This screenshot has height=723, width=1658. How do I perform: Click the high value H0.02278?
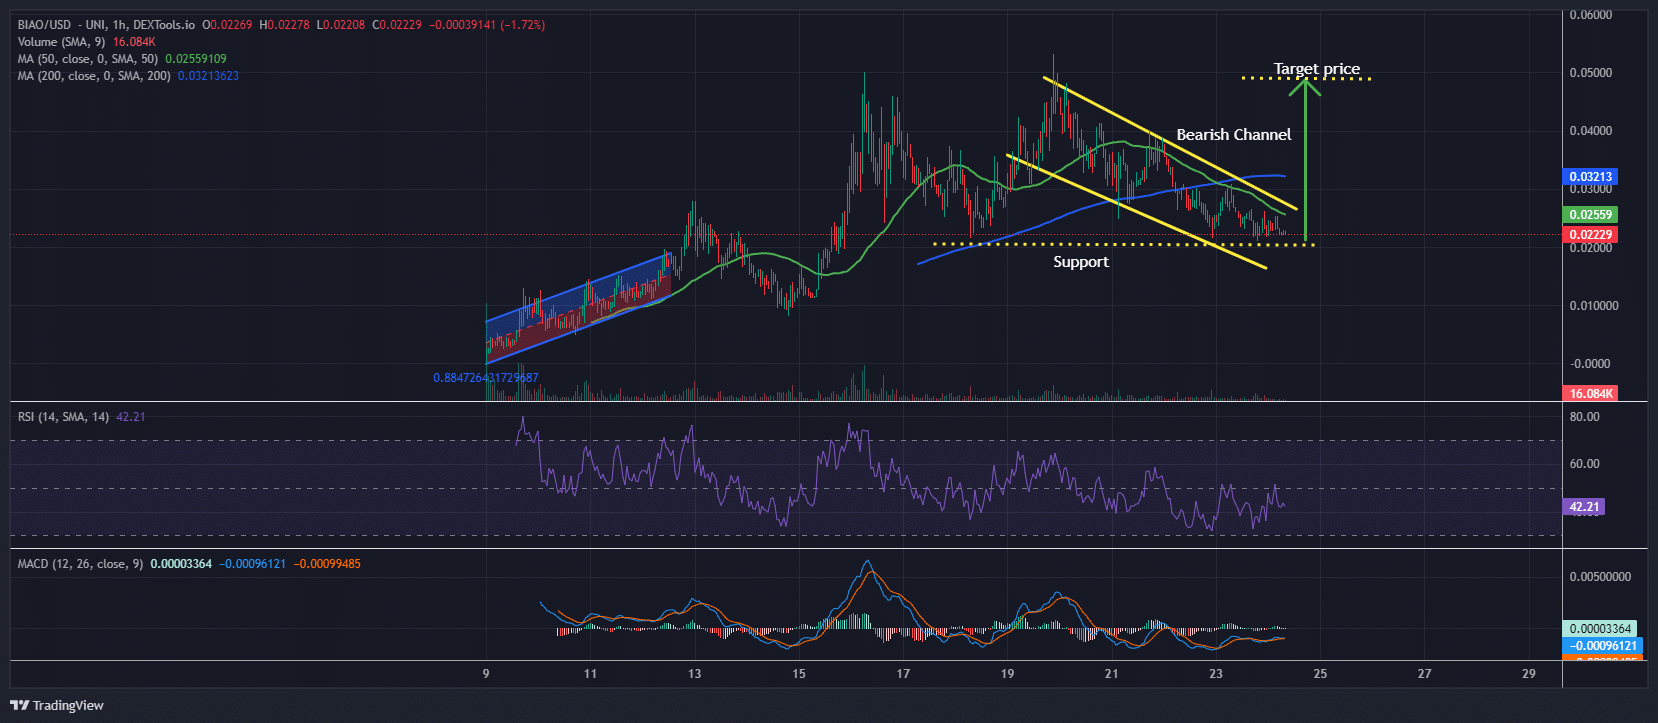(x=285, y=25)
